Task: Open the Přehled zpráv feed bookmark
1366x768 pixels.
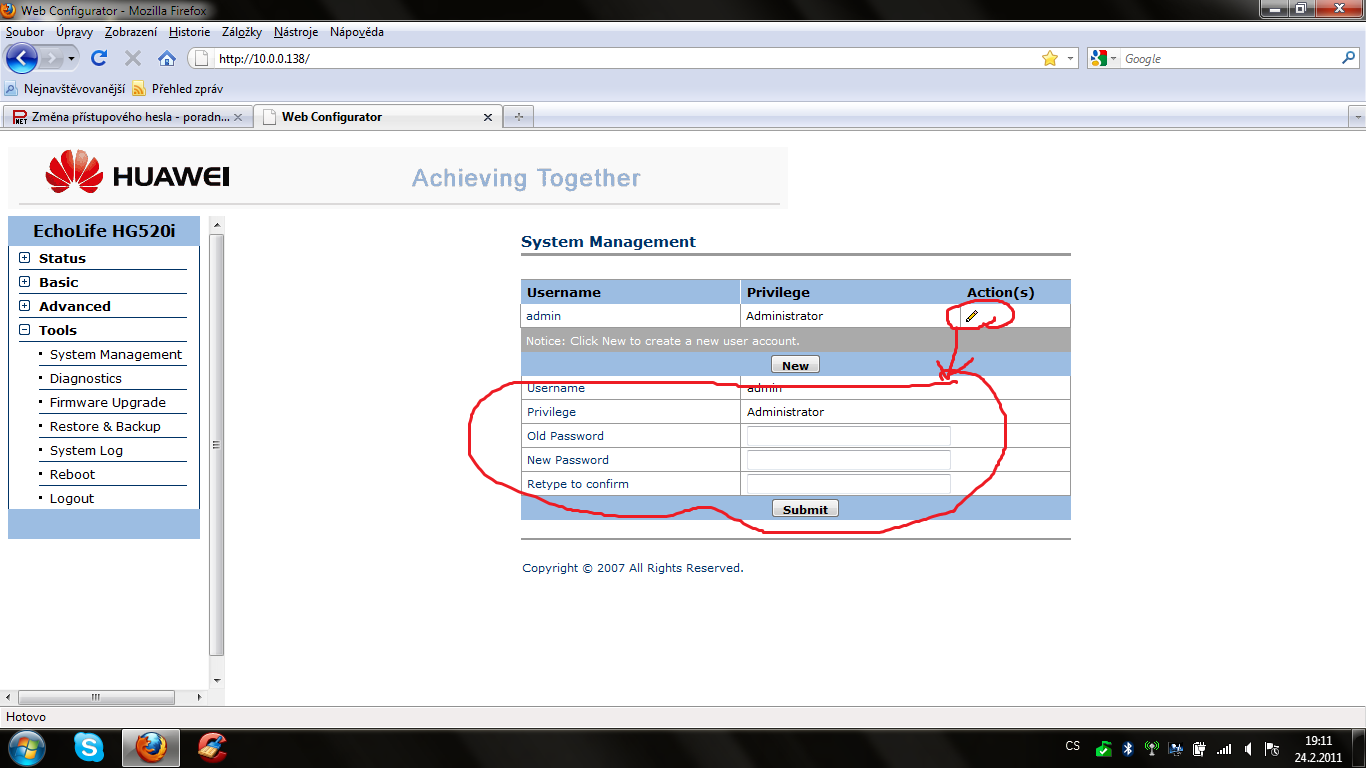Action: [x=178, y=88]
